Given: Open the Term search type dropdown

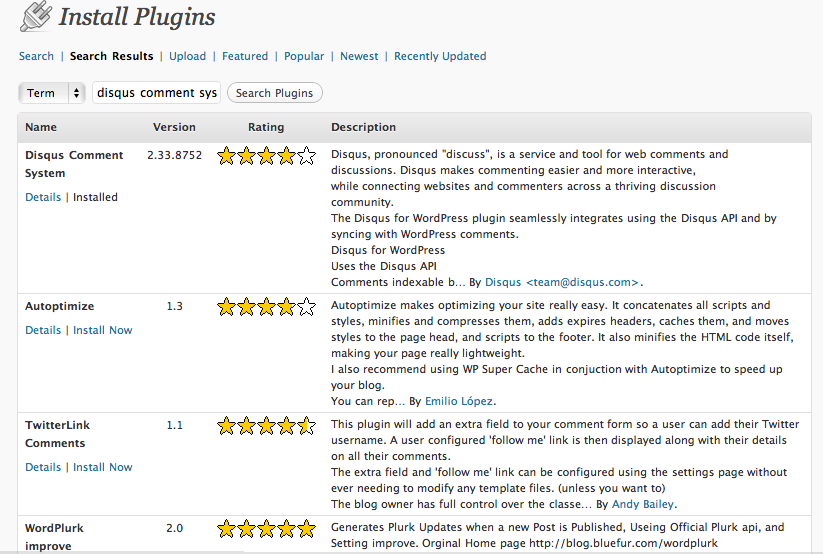Looking at the screenshot, I should coord(52,93).
